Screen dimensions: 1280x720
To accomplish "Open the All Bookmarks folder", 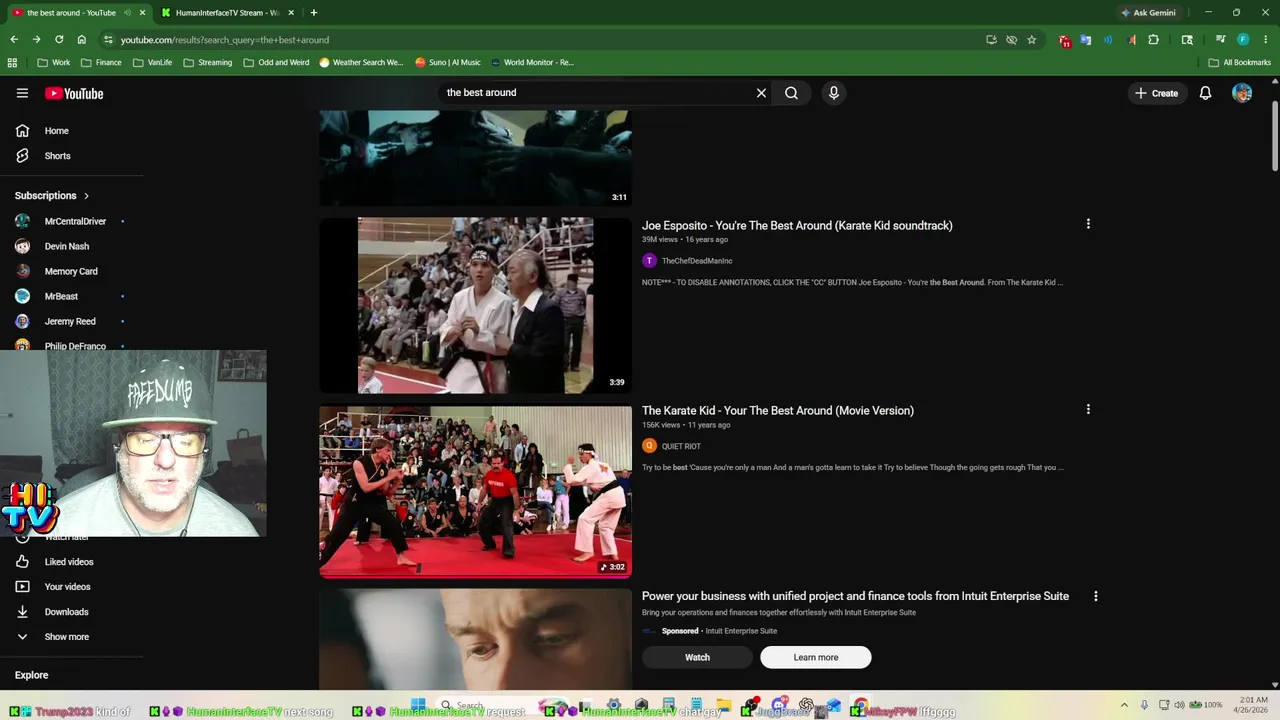I will tap(1240, 62).
